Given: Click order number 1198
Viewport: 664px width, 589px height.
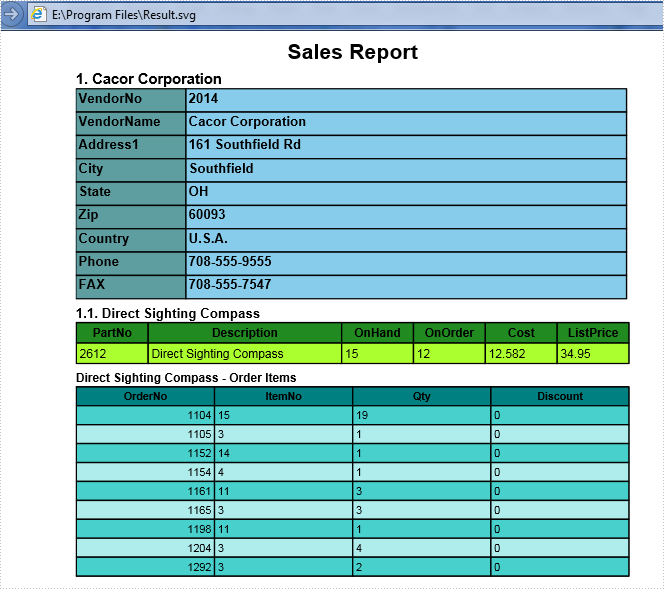Looking at the screenshot, I should [x=145, y=529].
